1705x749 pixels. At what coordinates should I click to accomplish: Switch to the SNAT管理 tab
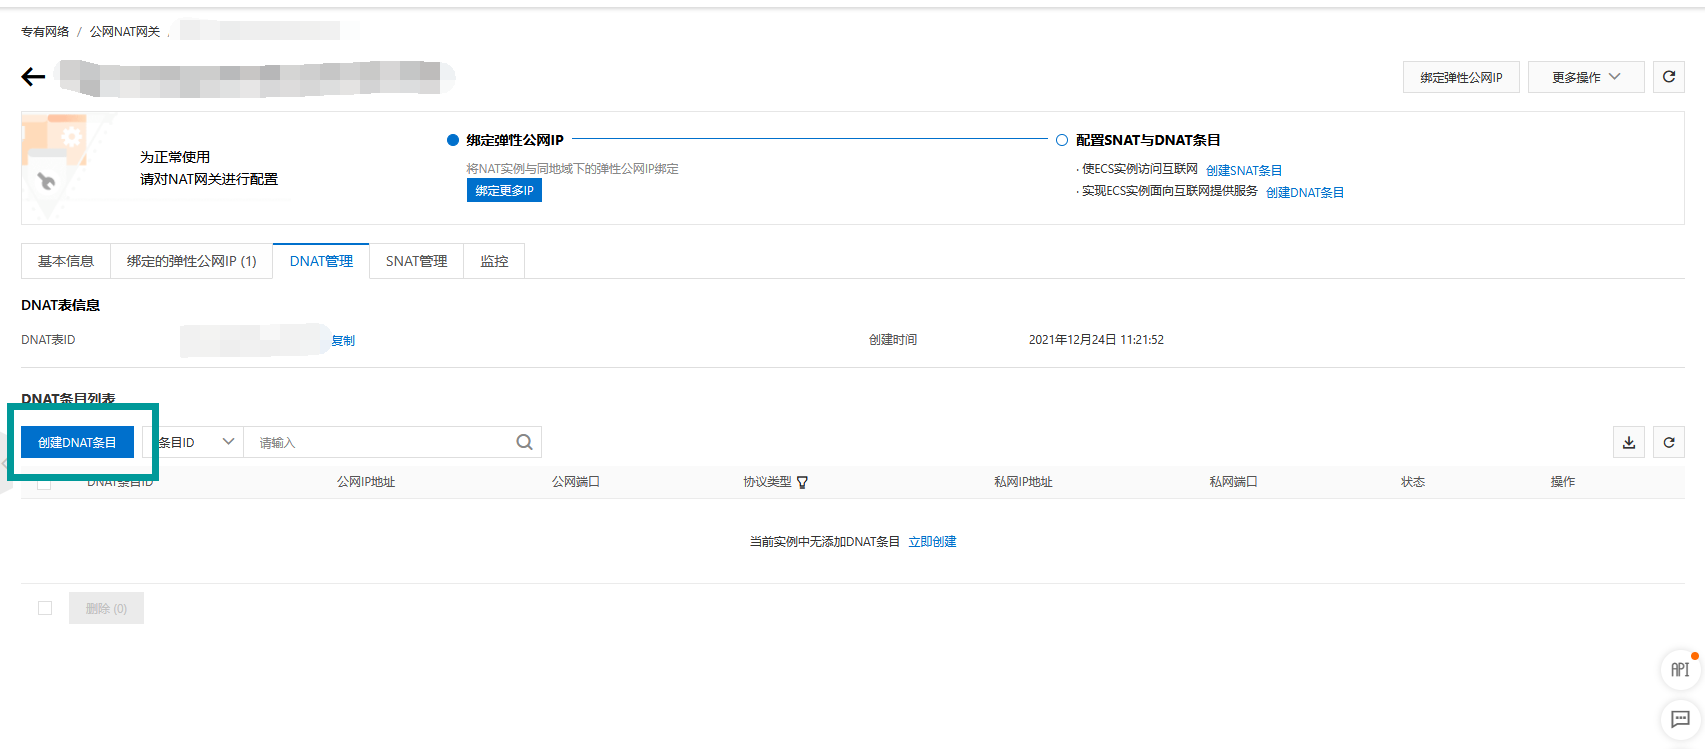pos(416,261)
